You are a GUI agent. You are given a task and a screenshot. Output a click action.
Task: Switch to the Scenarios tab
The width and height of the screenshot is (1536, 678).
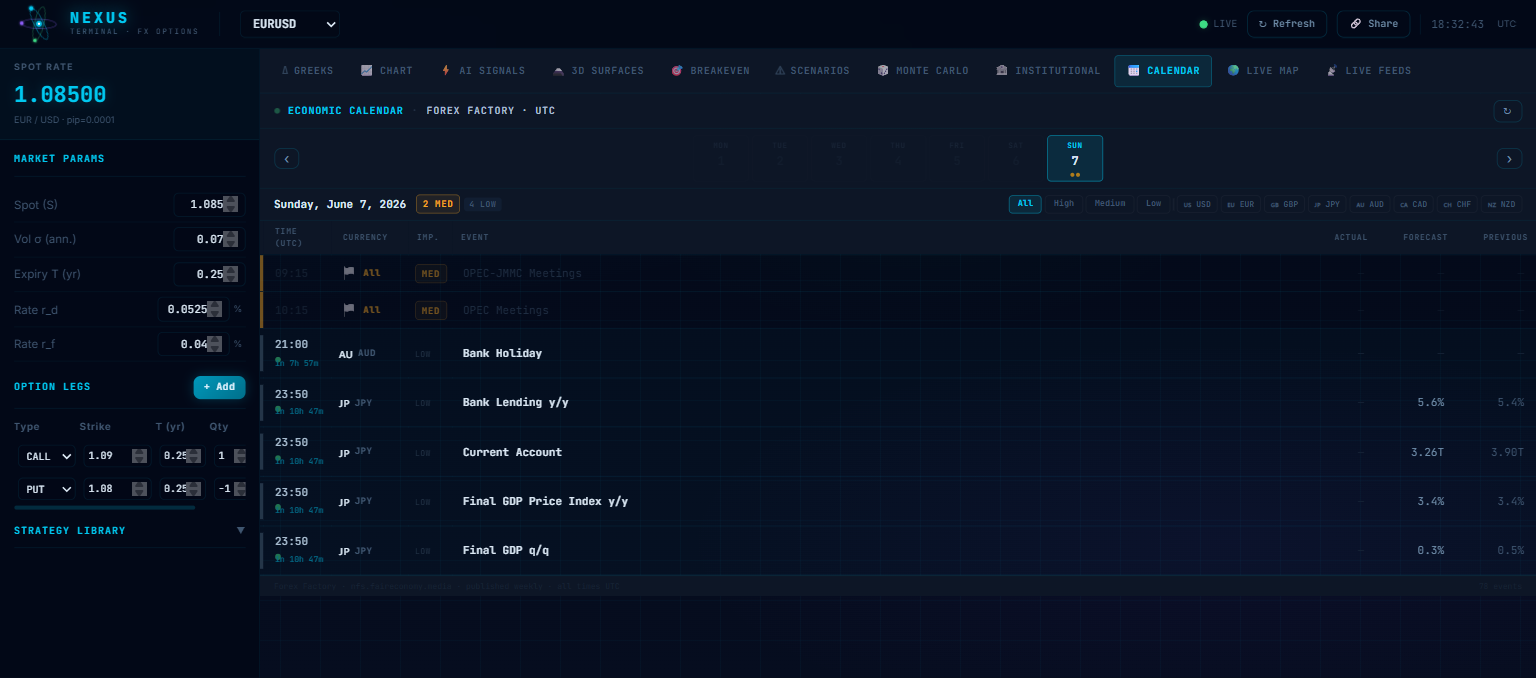[x=812, y=71]
